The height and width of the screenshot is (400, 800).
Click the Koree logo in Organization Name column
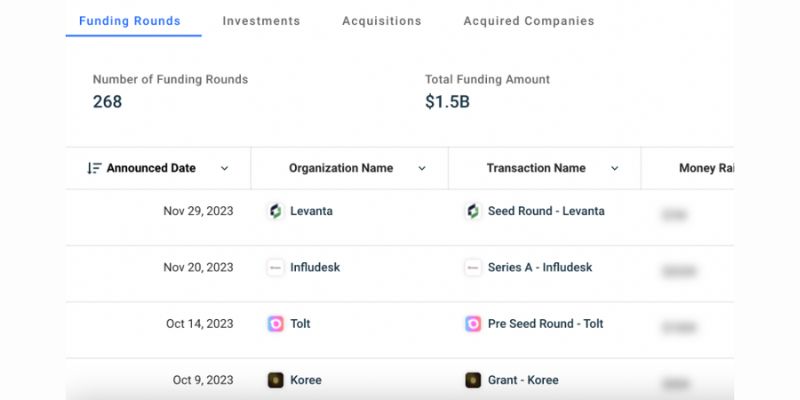click(x=276, y=380)
